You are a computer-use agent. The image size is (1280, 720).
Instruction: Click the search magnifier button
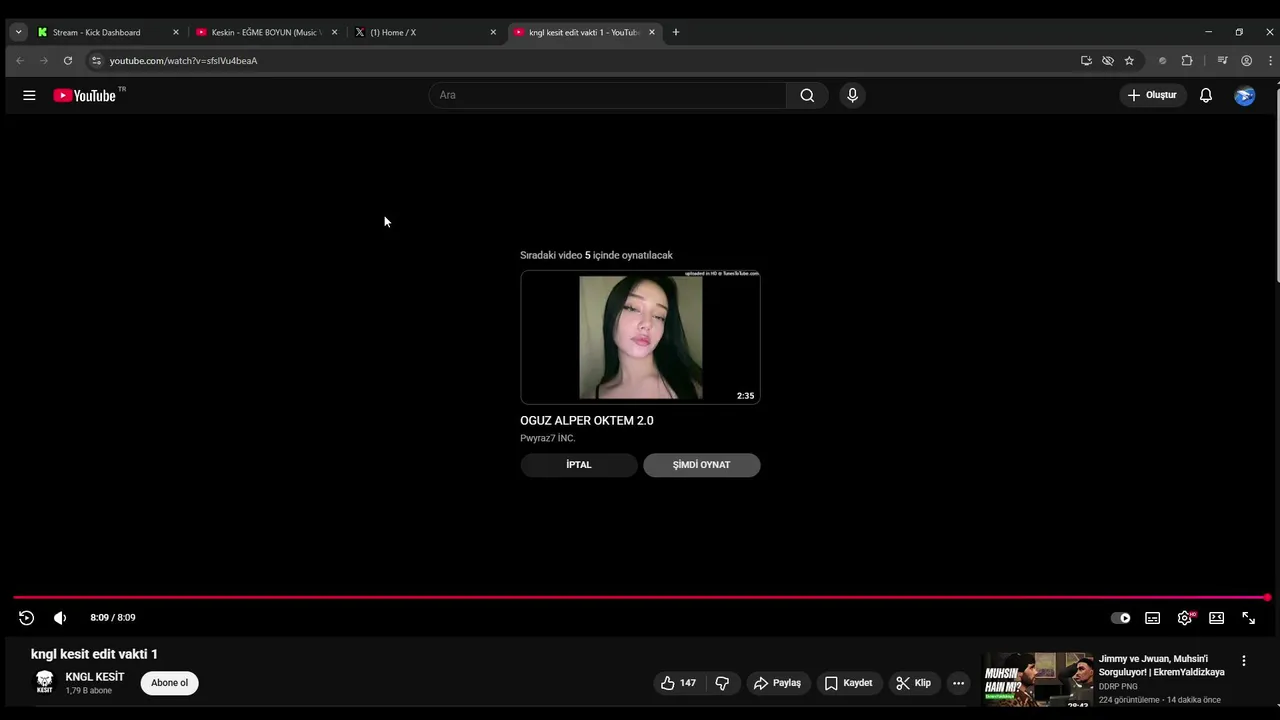point(807,95)
